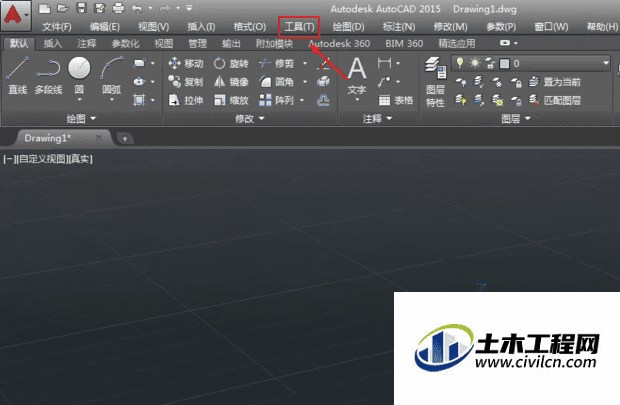This screenshot has width=620, height=405.
Task: Open the quick access toolbar customize dropdown
Action: click(189, 8)
